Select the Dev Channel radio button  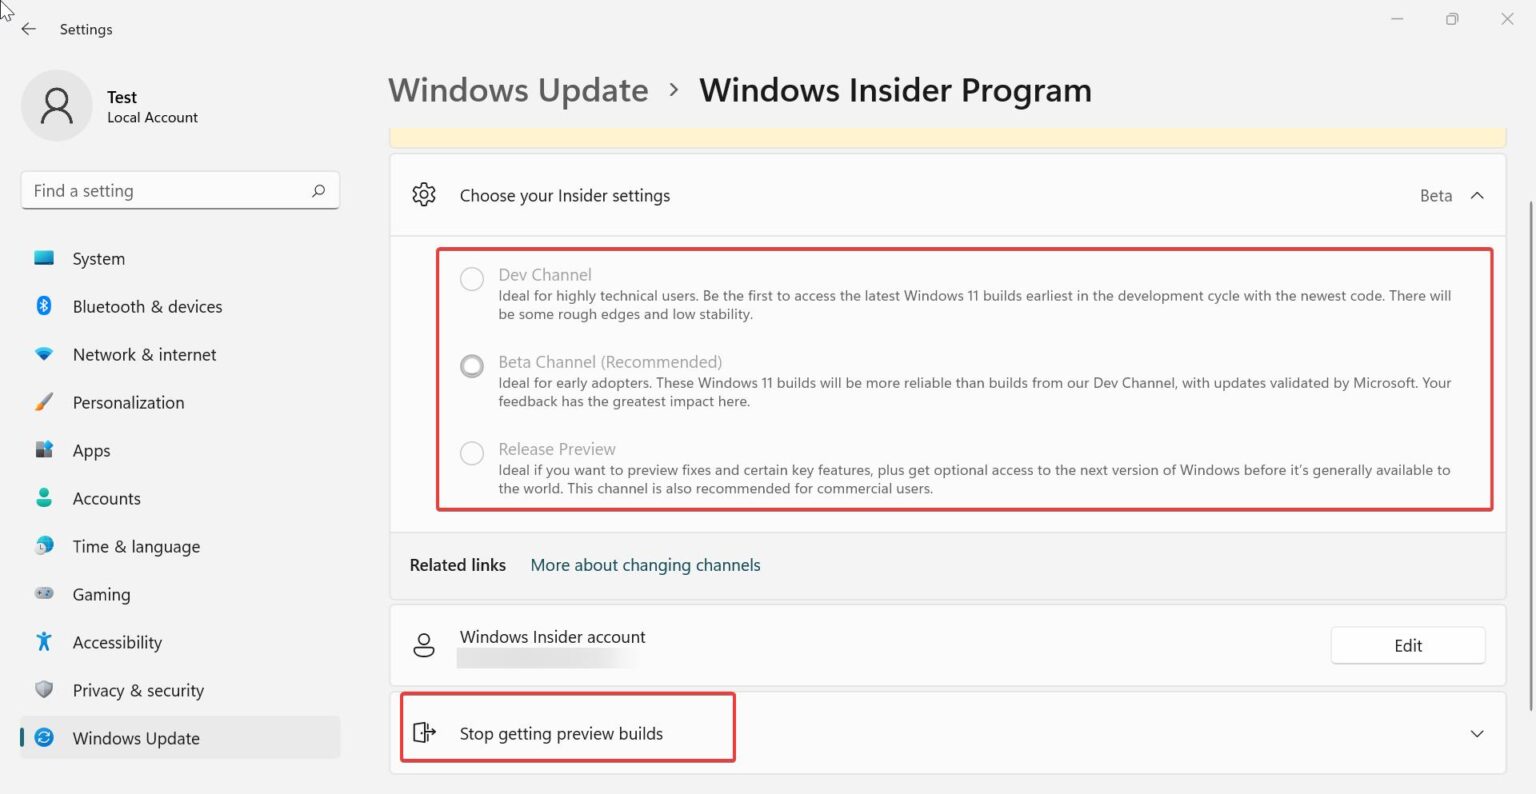(x=471, y=279)
